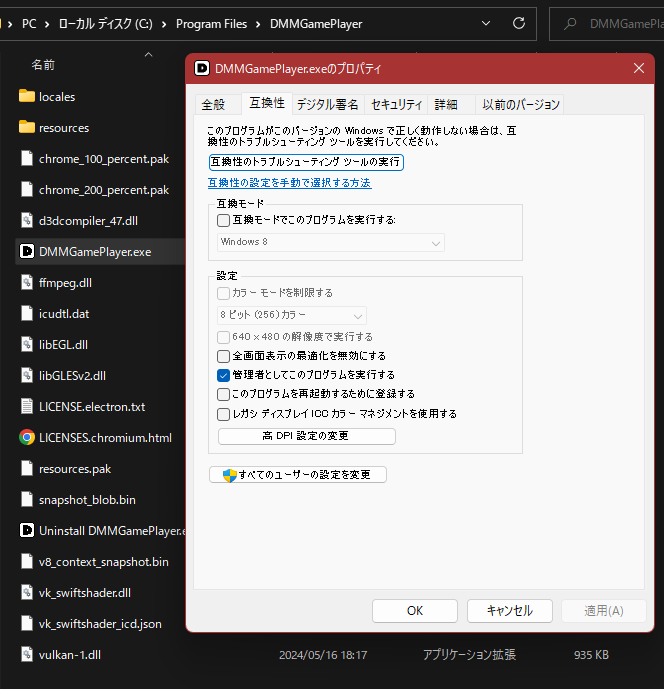Click the UAC shield icon on すべてのユーザー button
664x689 pixels.
point(230,475)
